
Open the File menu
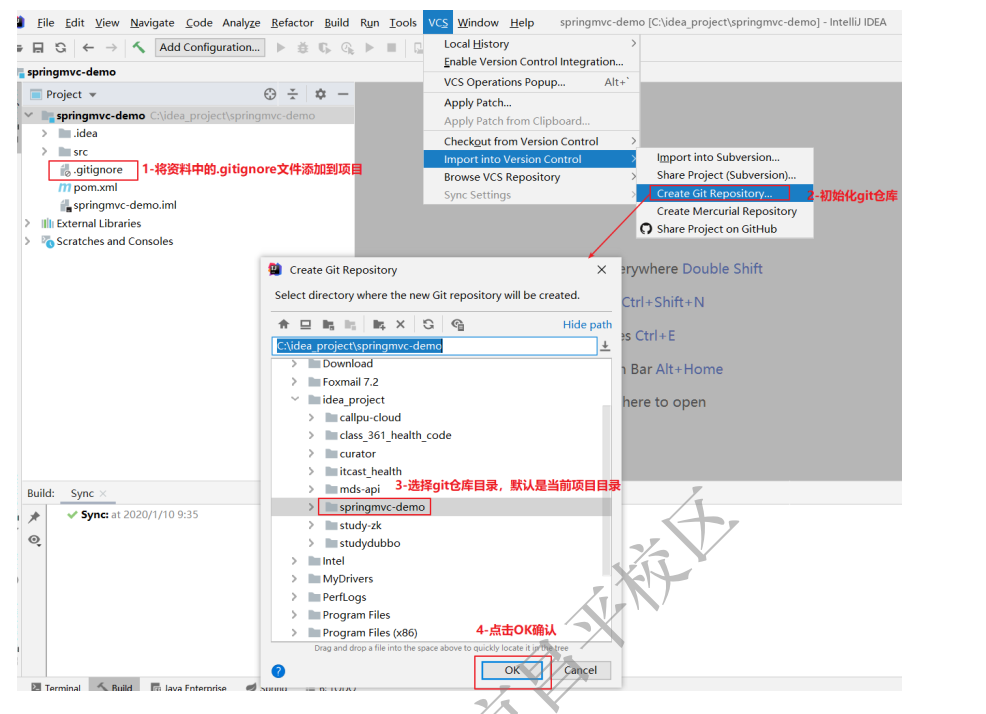click(x=45, y=23)
